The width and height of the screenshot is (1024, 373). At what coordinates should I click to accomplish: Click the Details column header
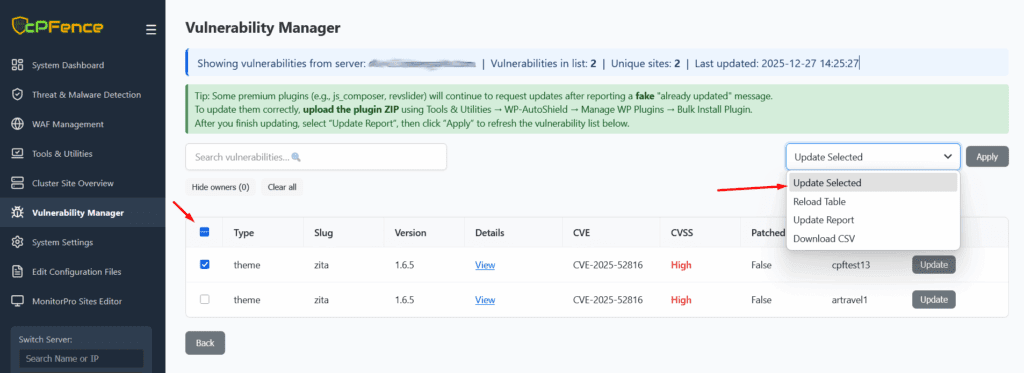(x=490, y=233)
